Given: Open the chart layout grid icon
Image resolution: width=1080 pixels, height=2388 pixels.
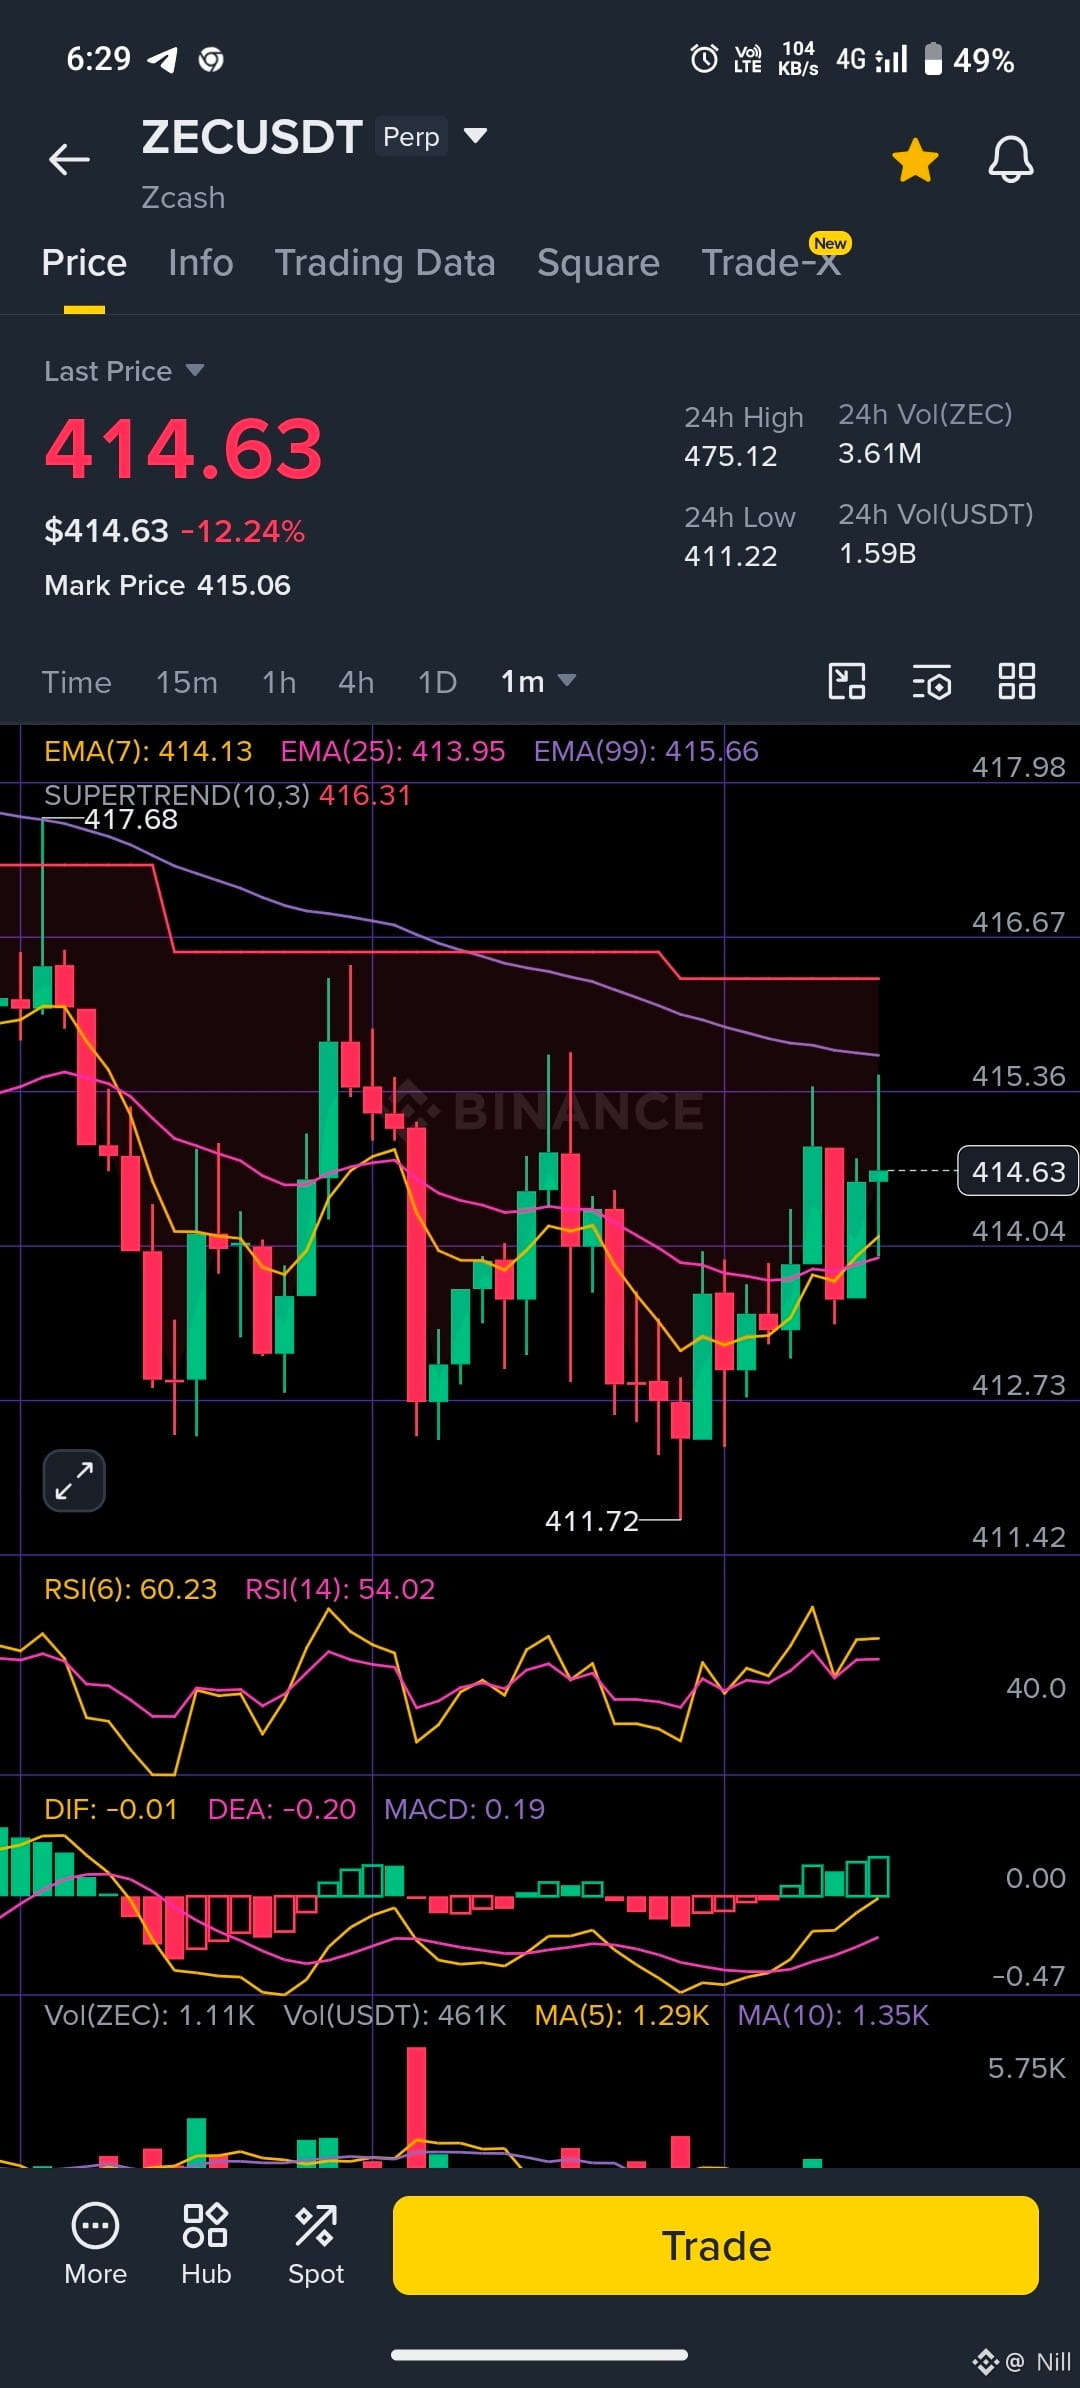Looking at the screenshot, I should [1017, 681].
